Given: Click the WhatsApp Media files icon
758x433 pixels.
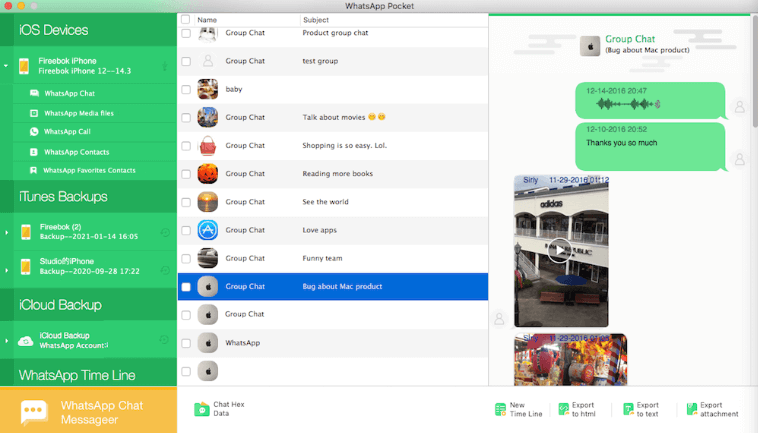Looking at the screenshot, I should pos(34,113).
